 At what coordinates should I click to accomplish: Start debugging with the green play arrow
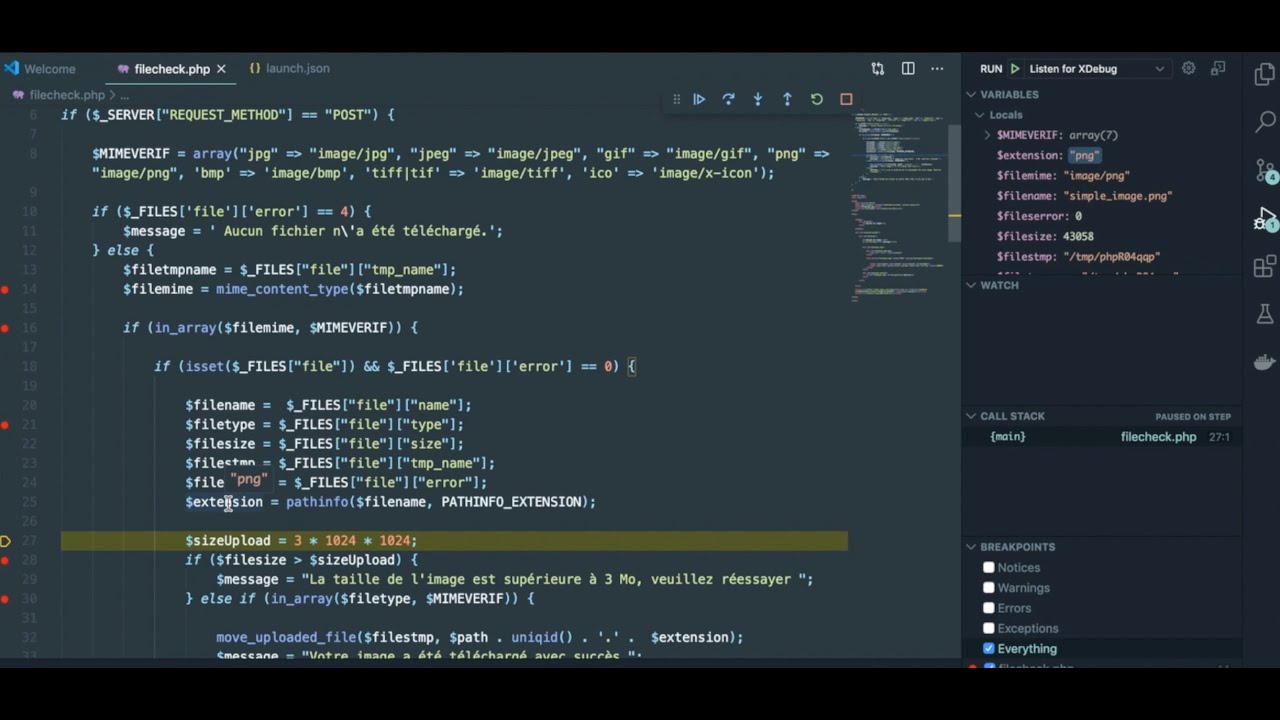click(1015, 69)
